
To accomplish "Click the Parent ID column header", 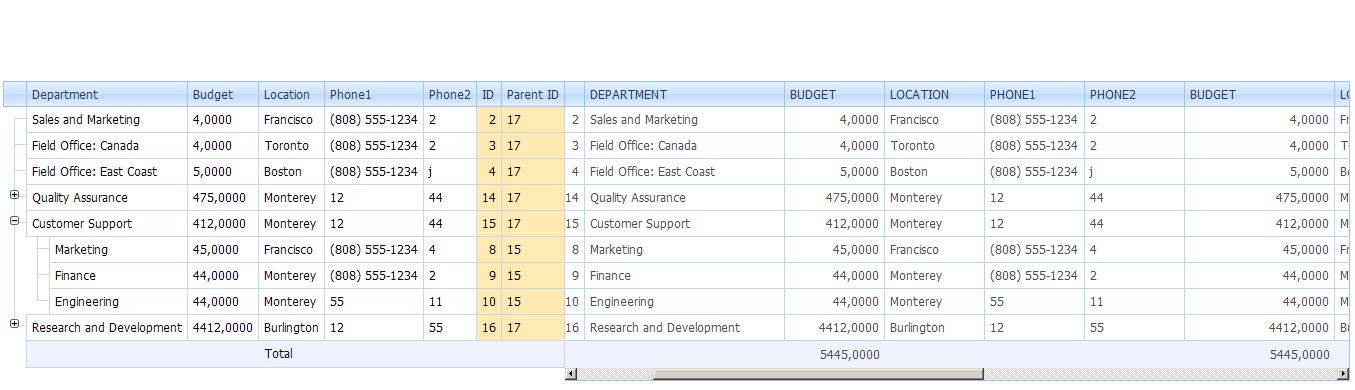I will [533, 94].
